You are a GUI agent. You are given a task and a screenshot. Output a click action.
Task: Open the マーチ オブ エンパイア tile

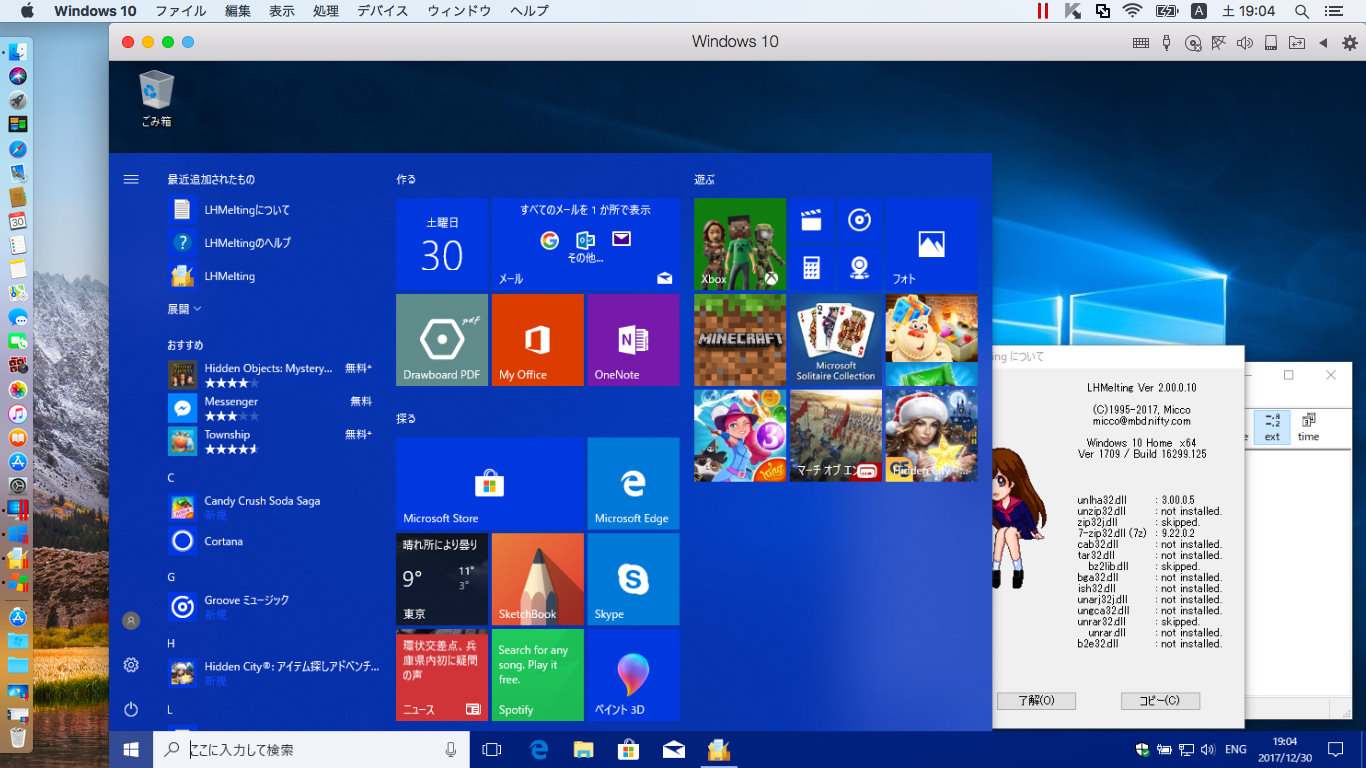(x=836, y=436)
